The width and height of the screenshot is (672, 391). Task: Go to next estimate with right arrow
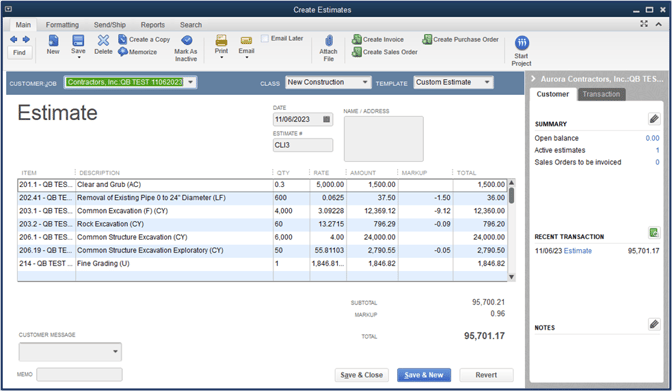coord(26,39)
